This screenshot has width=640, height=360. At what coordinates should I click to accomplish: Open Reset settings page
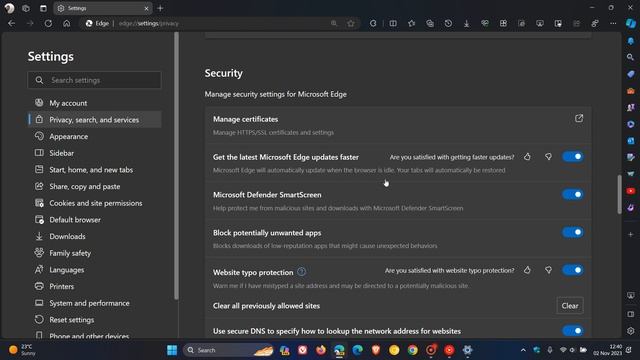94,320
